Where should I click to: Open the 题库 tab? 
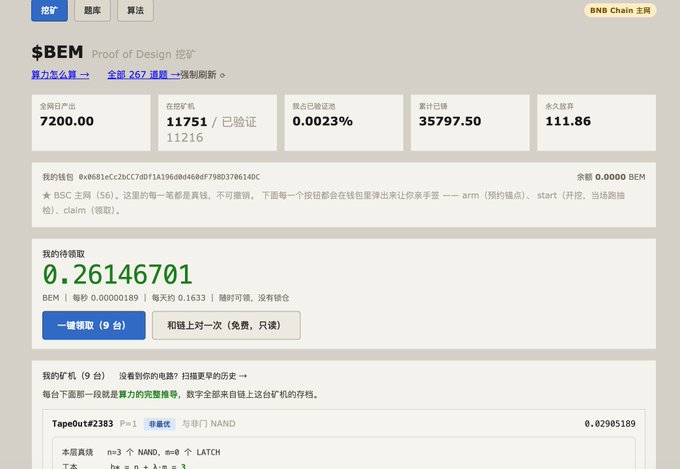(92, 10)
